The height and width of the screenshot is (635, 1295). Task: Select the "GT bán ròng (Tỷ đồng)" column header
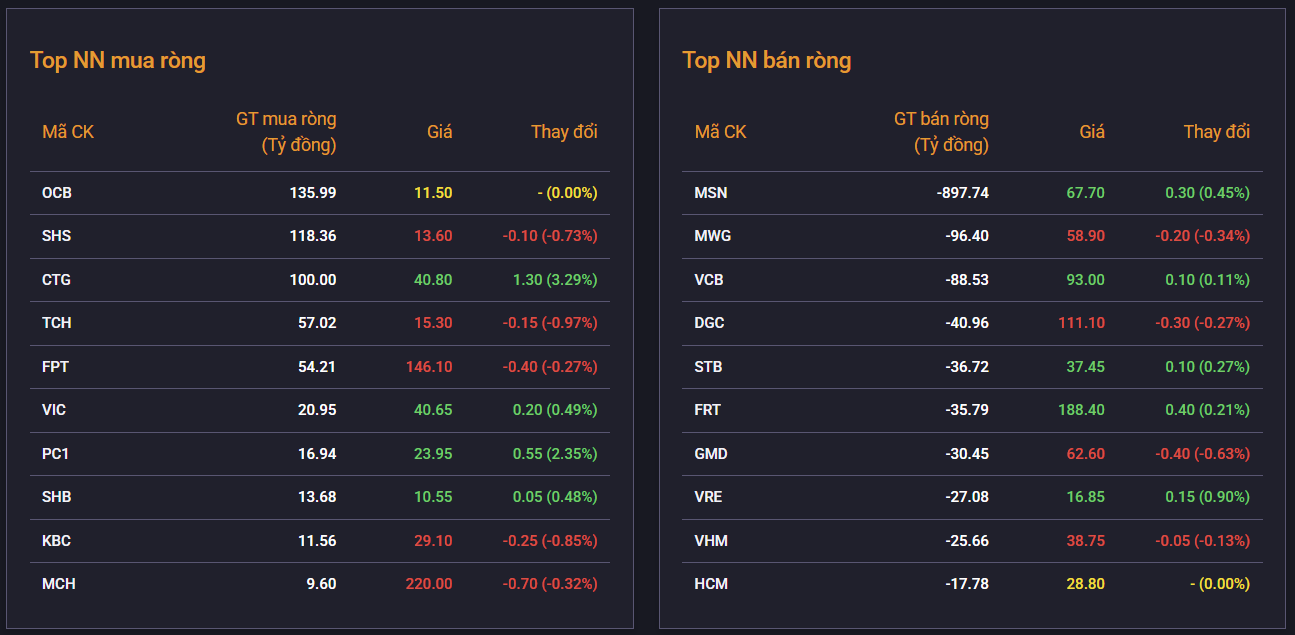click(x=941, y=132)
